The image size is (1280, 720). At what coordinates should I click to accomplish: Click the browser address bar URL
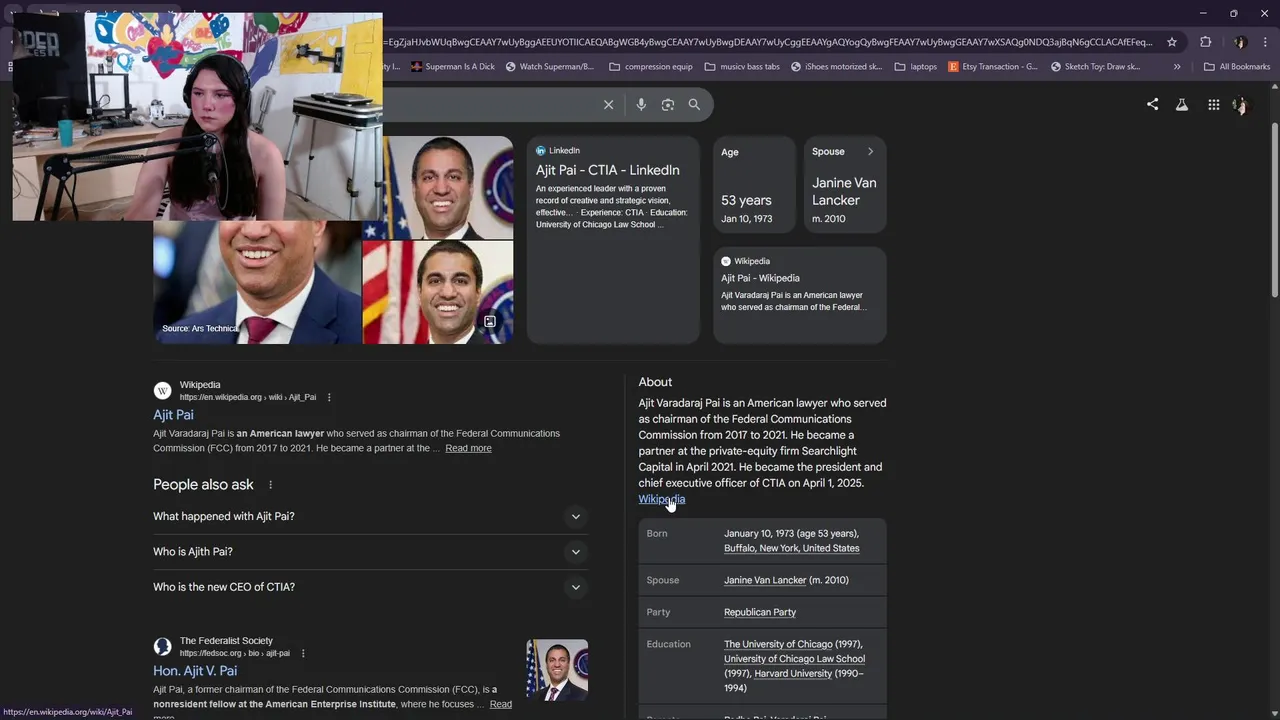click(x=767, y=42)
